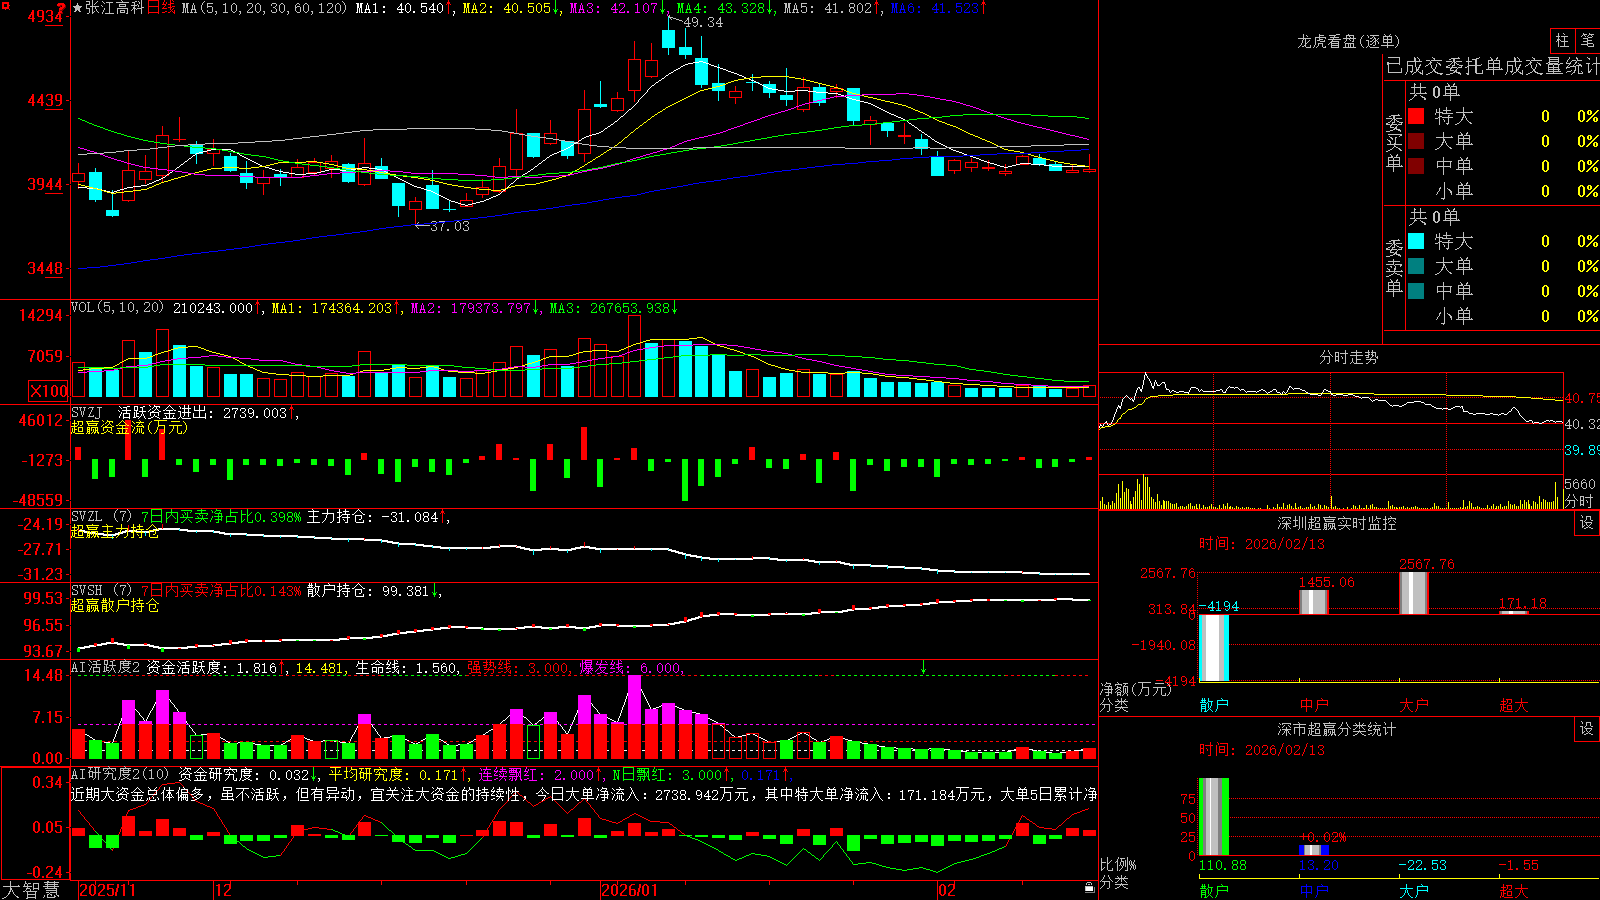
Task: Click the 超大 171.18 bar
Action: [x=1514, y=611]
